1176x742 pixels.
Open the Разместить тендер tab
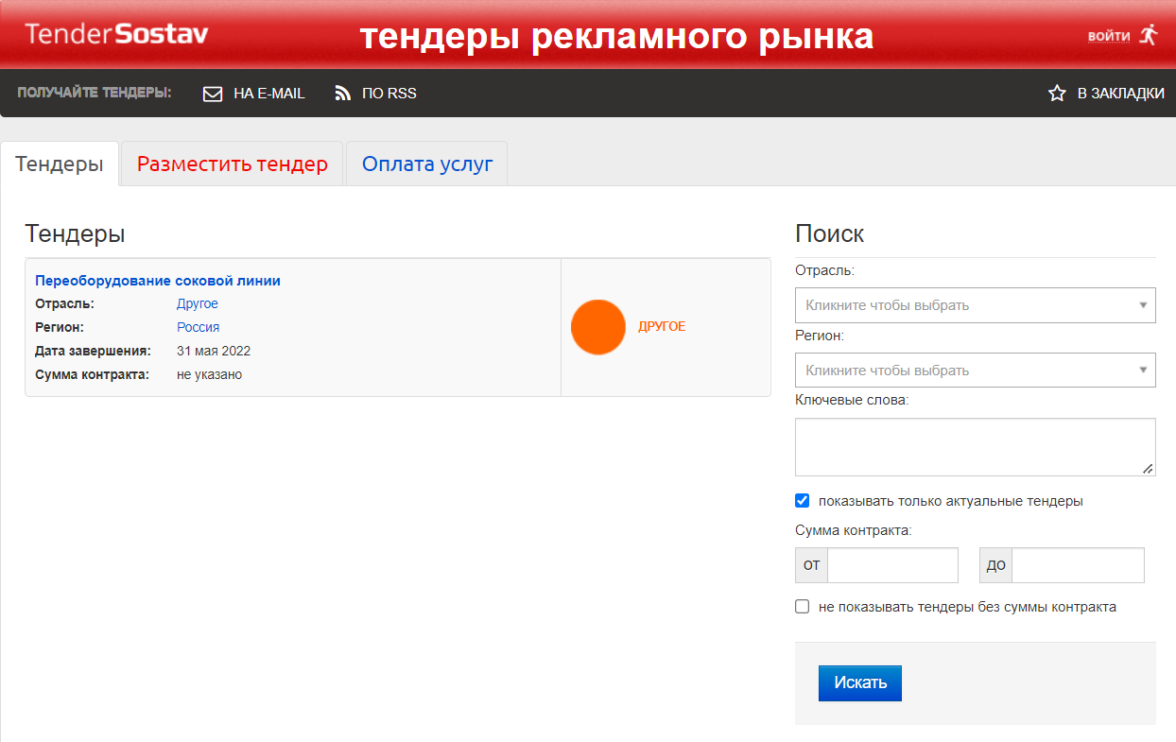click(x=232, y=164)
